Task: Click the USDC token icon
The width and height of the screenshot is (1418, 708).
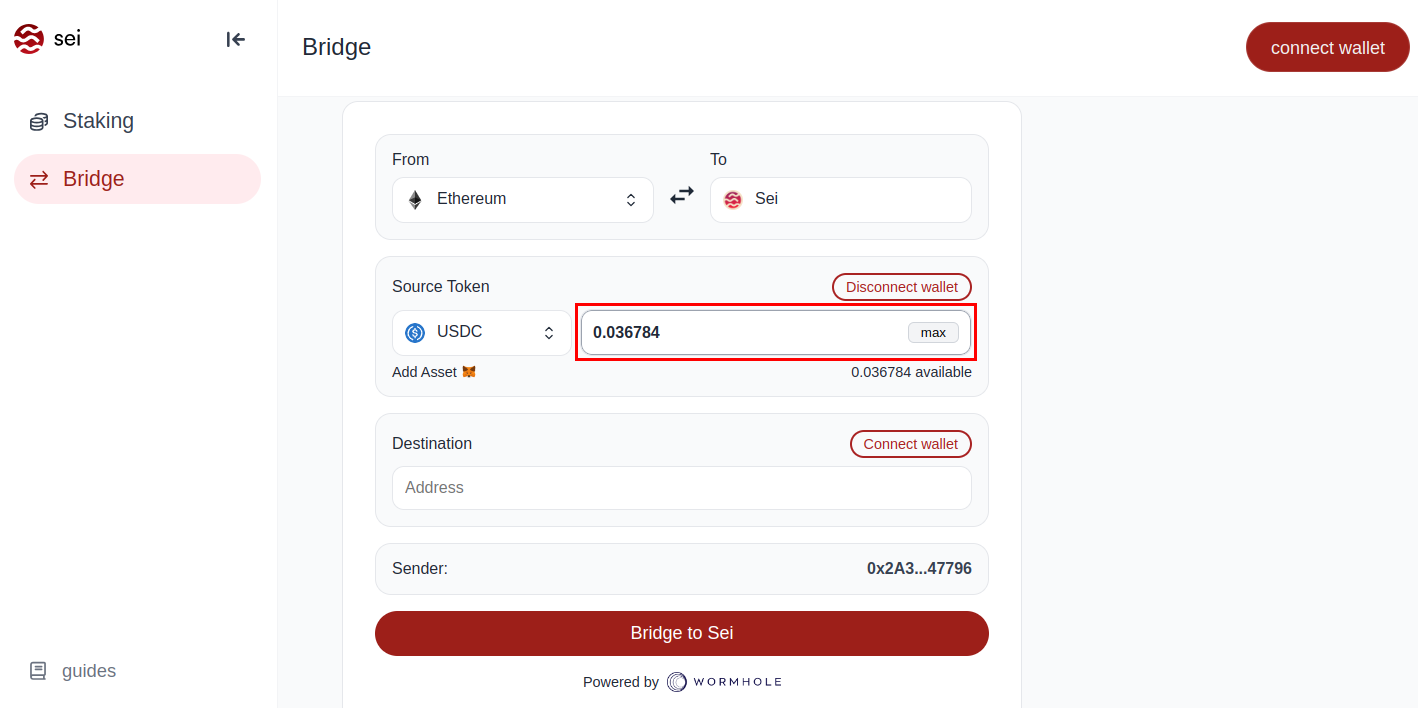Action: pos(415,333)
